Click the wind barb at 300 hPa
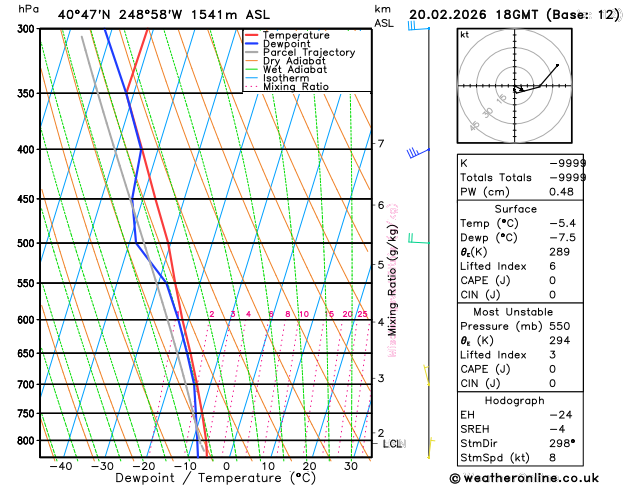The height and width of the screenshot is (486, 629). point(416,27)
